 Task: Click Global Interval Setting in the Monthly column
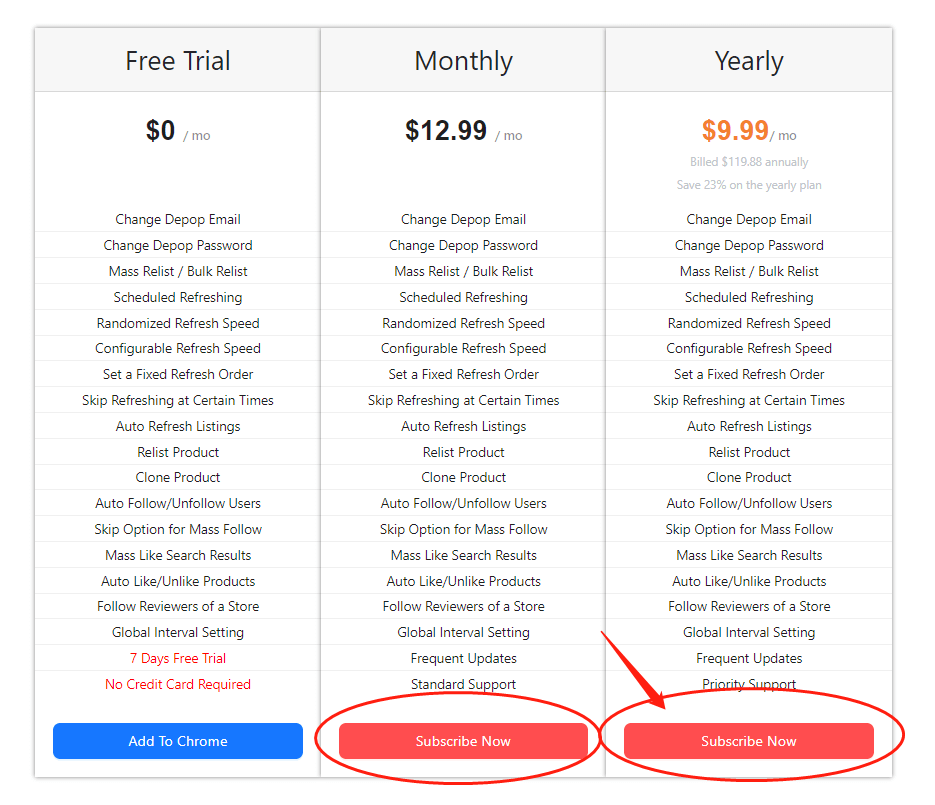[x=463, y=632]
